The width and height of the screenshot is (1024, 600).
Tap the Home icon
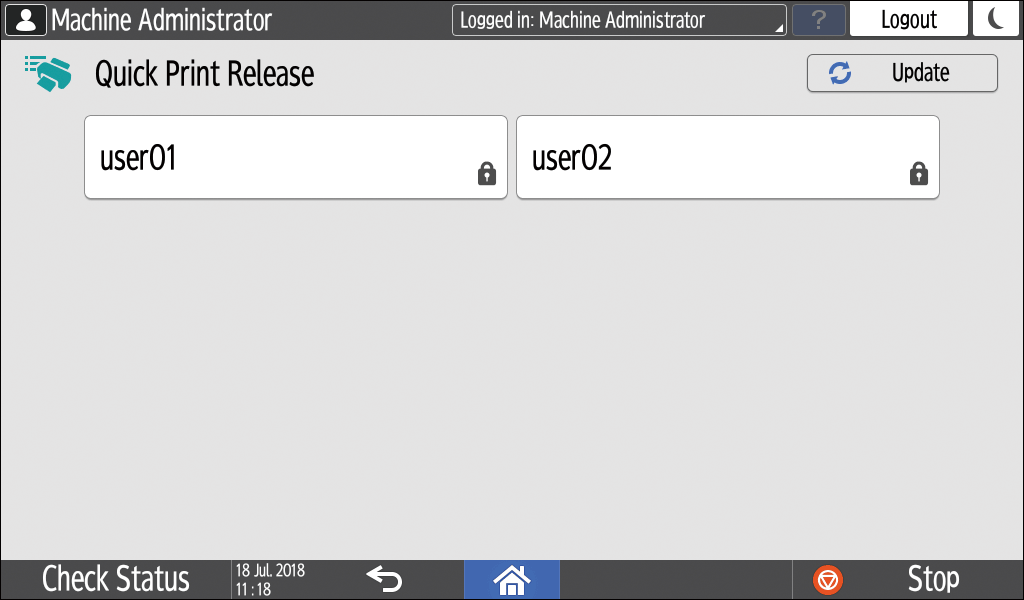[512, 580]
